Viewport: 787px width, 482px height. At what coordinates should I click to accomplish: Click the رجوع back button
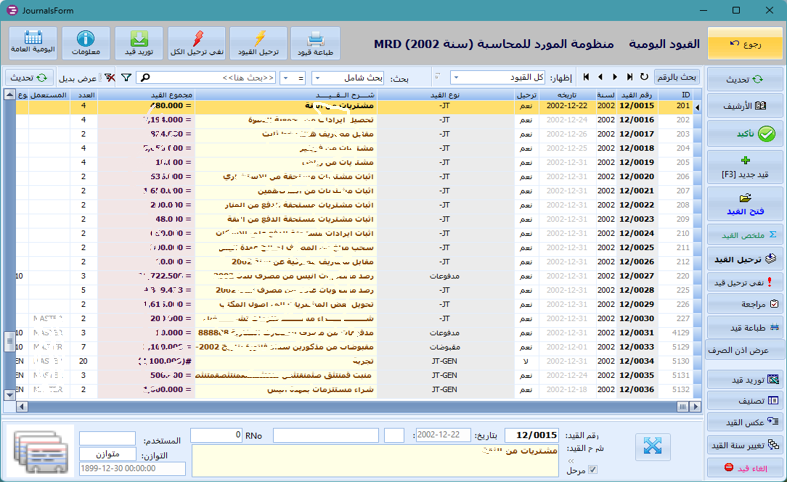coord(745,44)
